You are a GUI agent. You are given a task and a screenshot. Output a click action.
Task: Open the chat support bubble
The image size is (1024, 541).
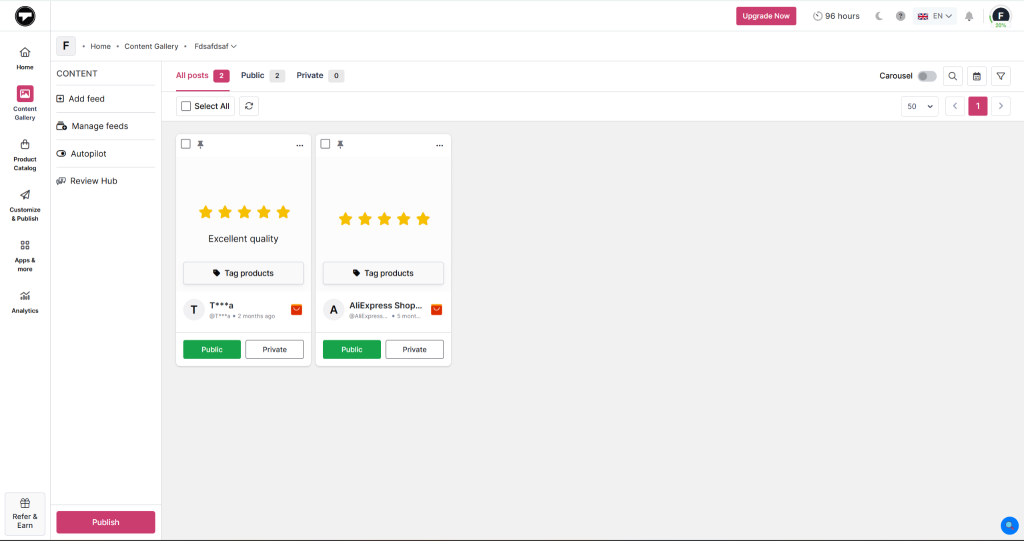click(x=1010, y=525)
